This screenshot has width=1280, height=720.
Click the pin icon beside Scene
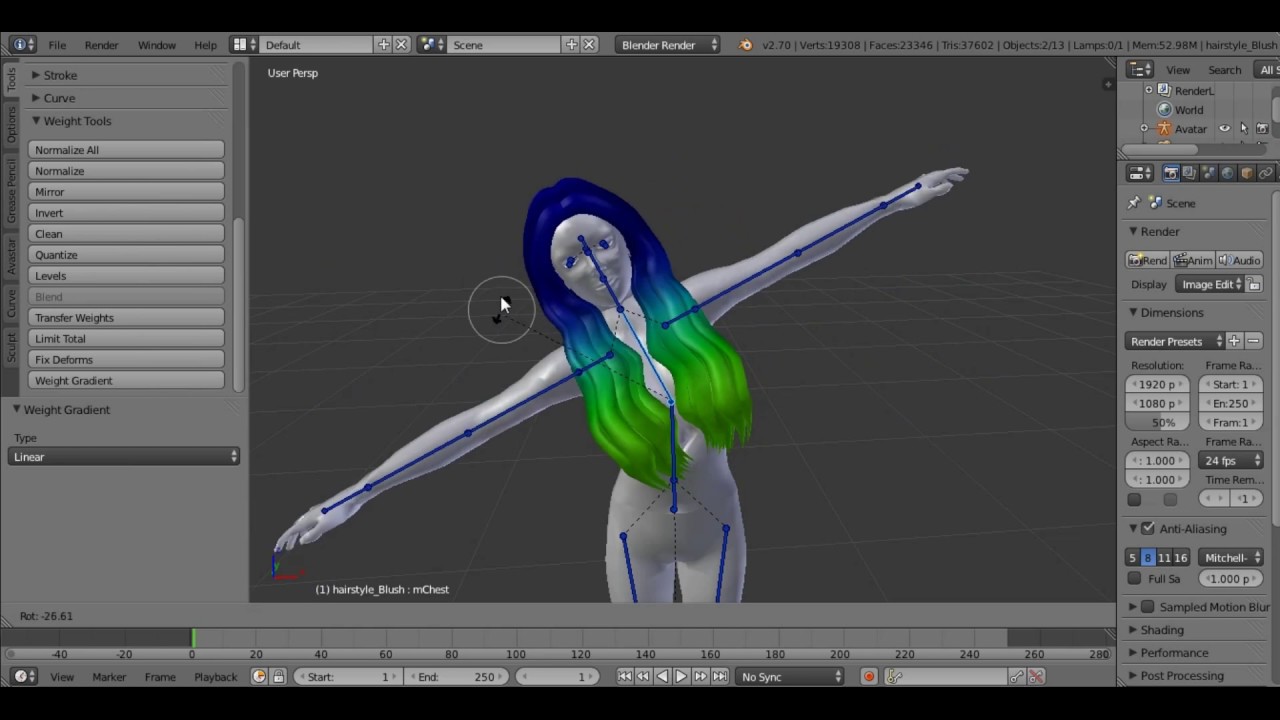pyautogui.click(x=1133, y=203)
